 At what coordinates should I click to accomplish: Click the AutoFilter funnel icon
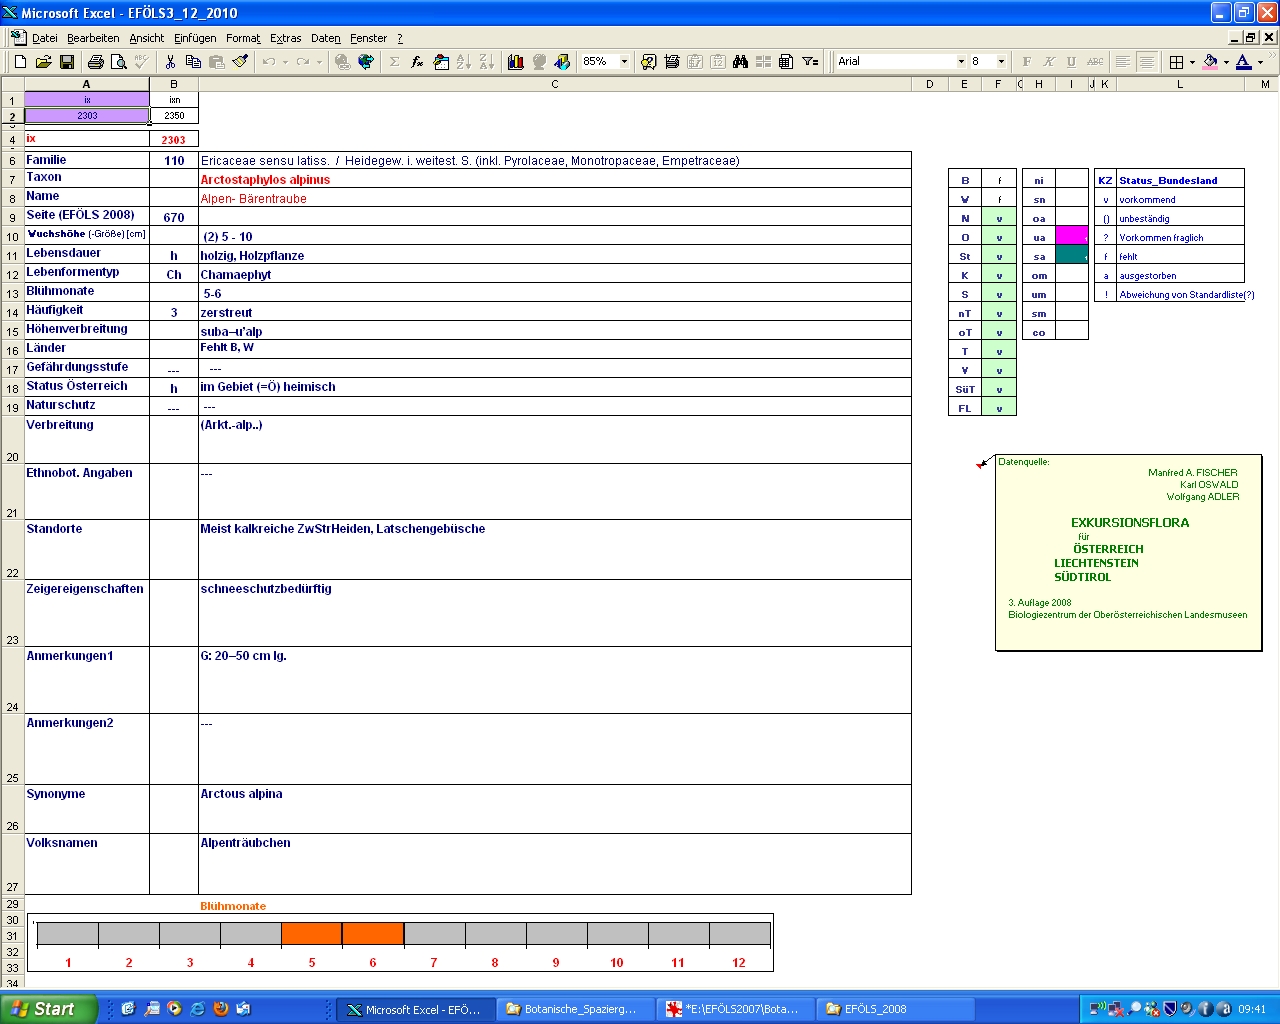click(810, 62)
